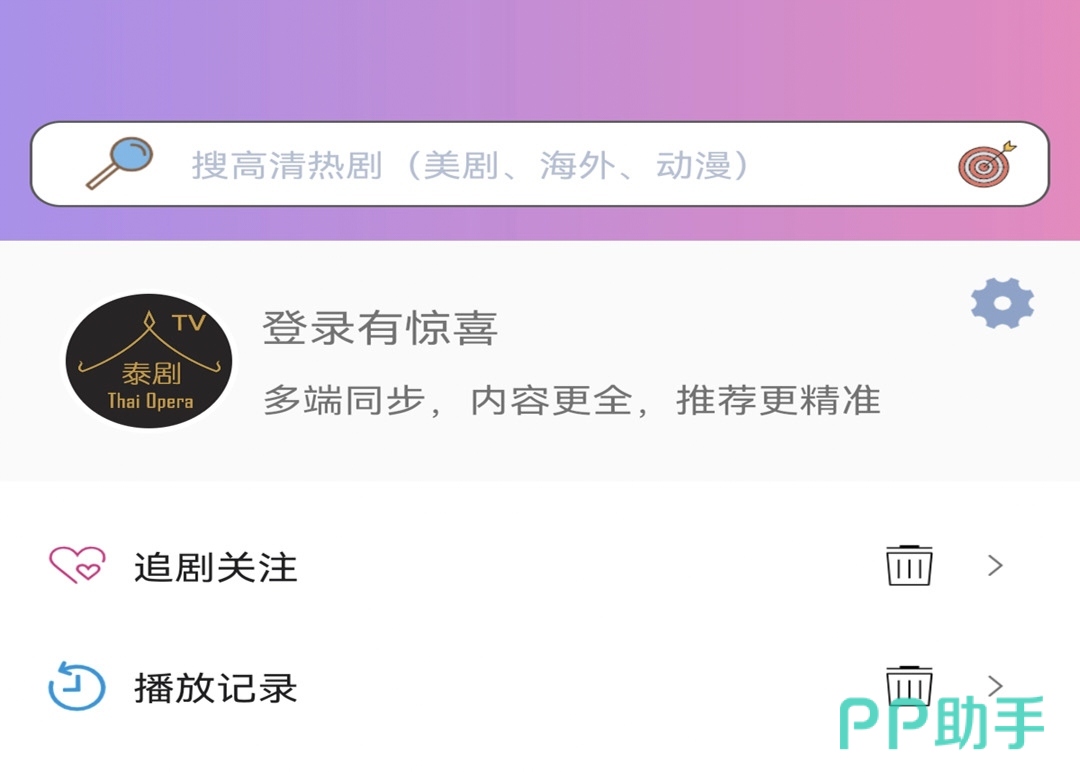The image size is (1080, 772).
Task: Click the pink hearts icon
Action: 77,565
